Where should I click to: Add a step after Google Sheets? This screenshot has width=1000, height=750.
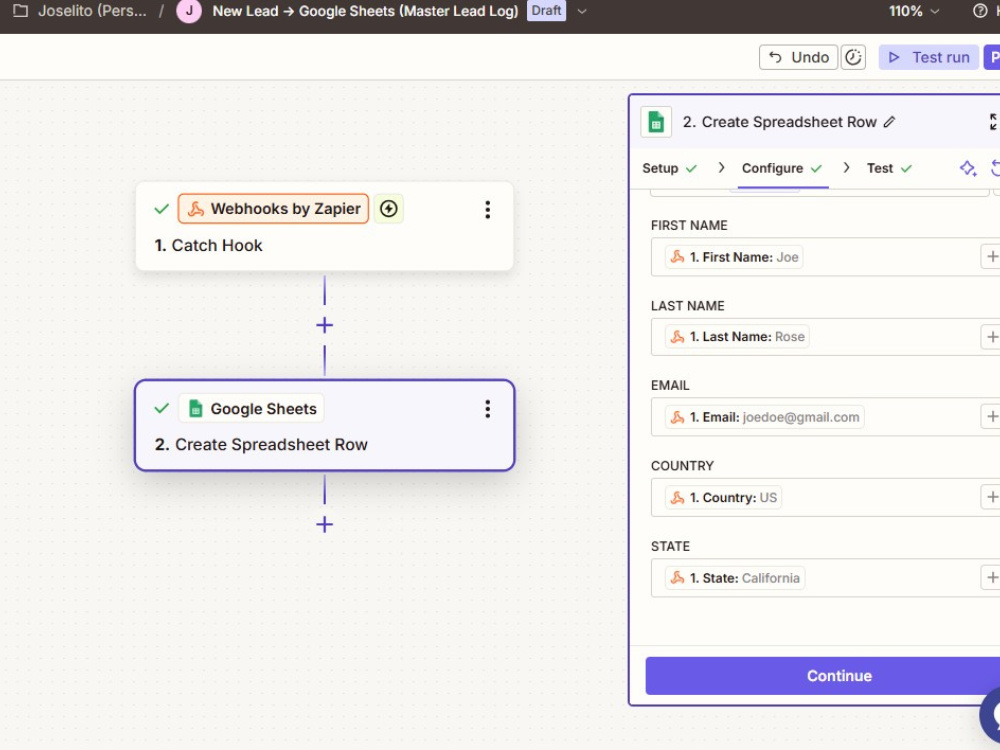[325, 524]
